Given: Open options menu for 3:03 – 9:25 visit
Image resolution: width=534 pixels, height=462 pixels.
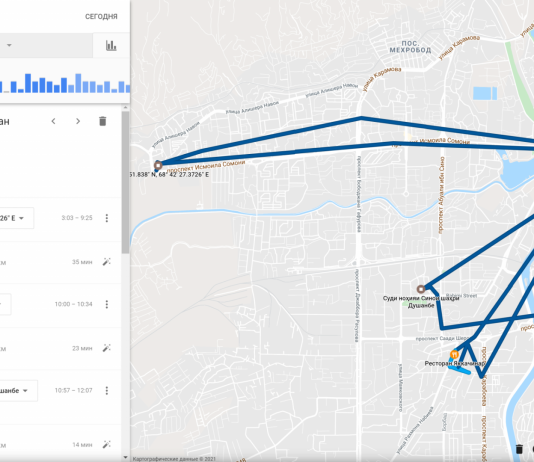Looking at the screenshot, I should tap(107, 218).
